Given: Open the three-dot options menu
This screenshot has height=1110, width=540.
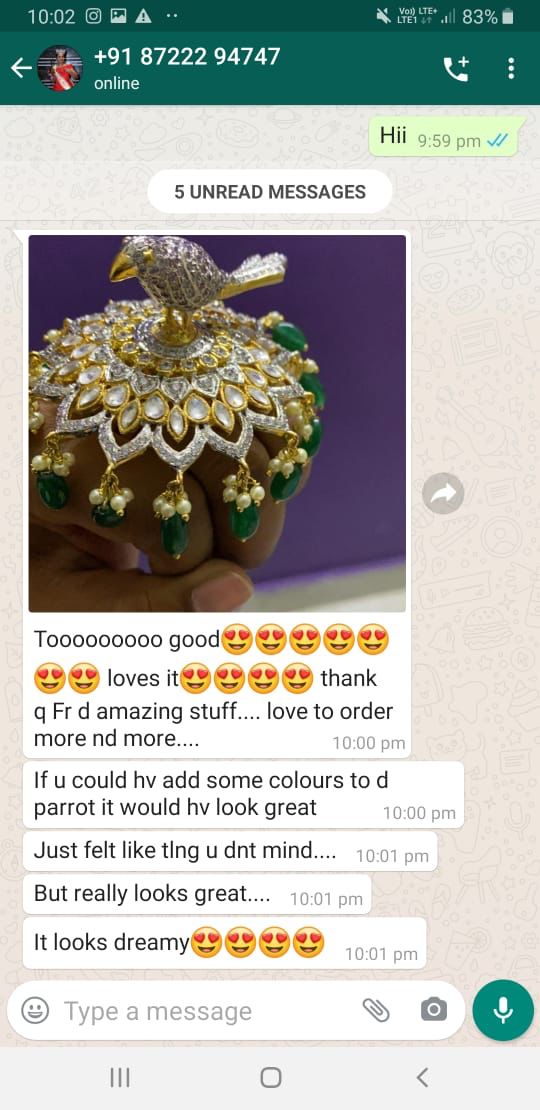Looking at the screenshot, I should 511,69.
